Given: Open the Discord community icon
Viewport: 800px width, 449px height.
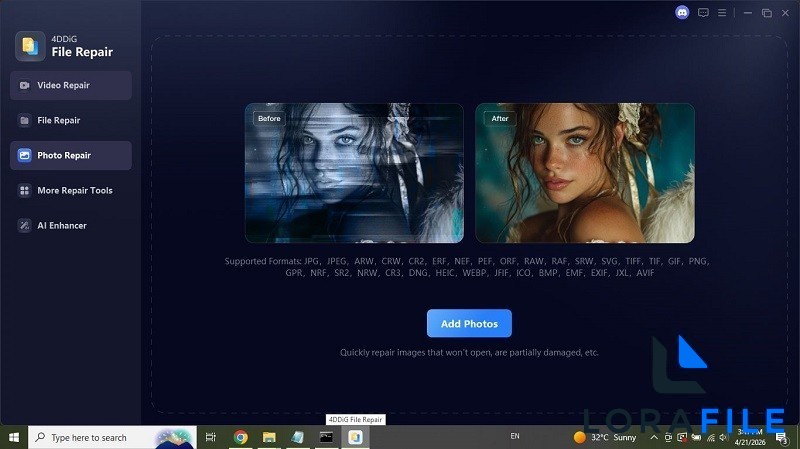Looking at the screenshot, I should (x=682, y=13).
